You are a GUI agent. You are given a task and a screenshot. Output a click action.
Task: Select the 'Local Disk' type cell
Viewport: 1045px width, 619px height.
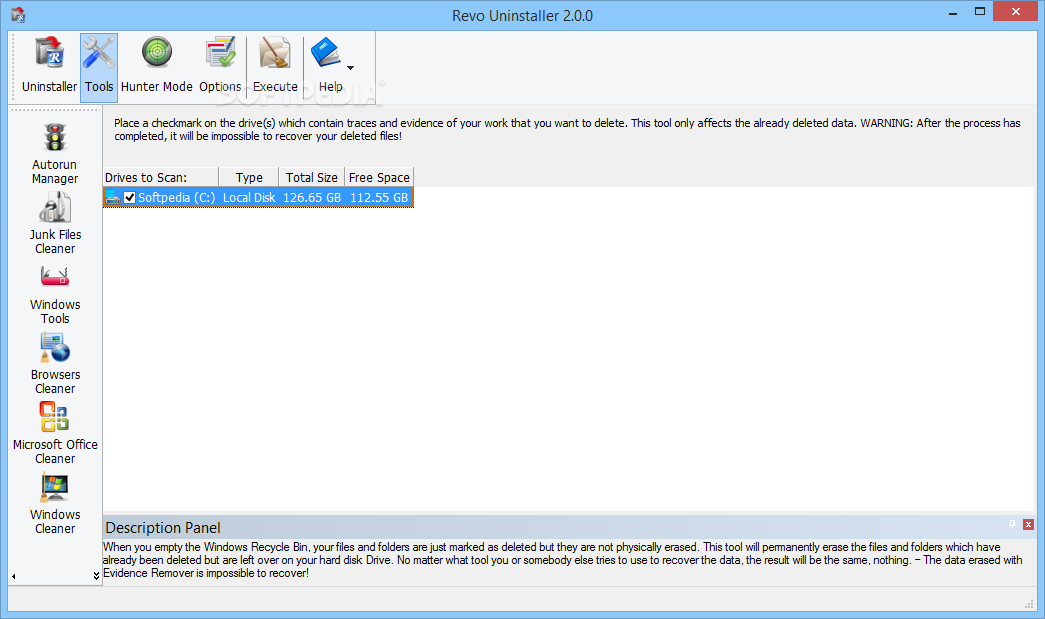point(249,198)
